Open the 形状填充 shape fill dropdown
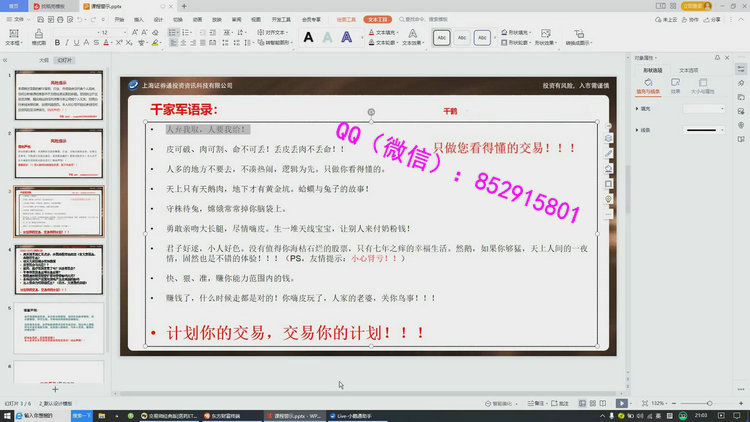Screen dimensions: 750x422 519,32
